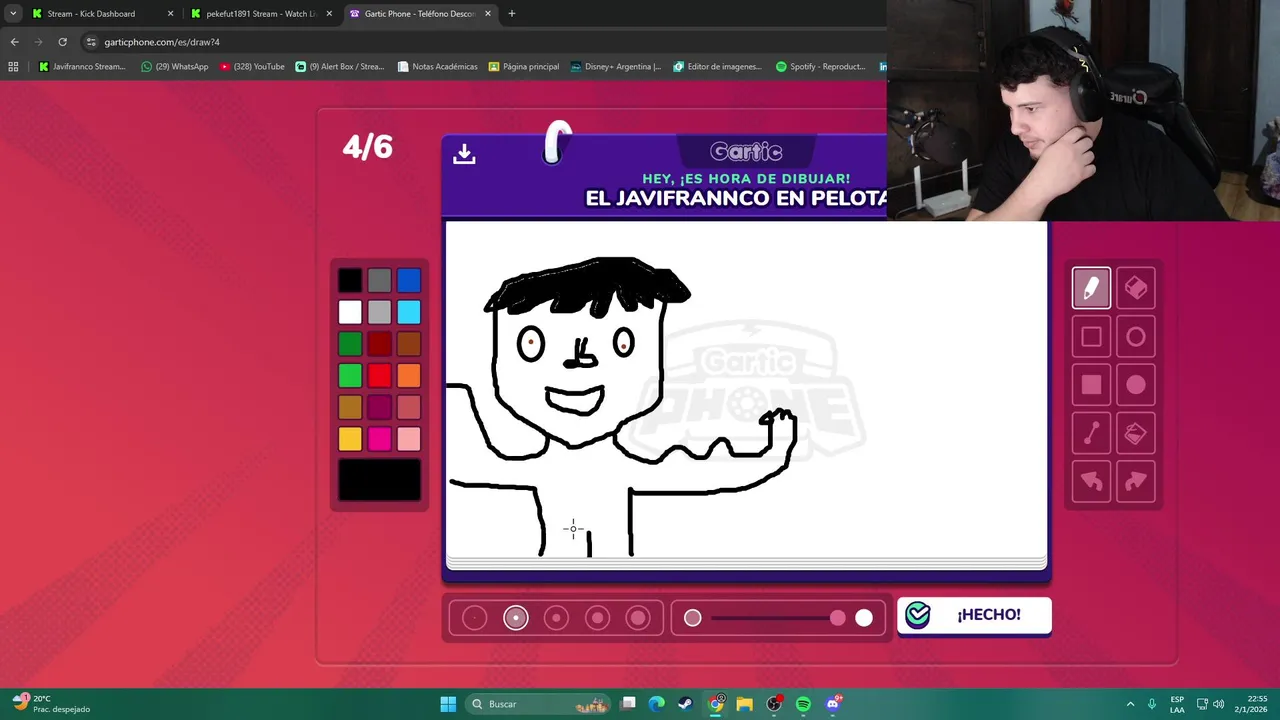Pick the bright red color swatch

(379, 376)
